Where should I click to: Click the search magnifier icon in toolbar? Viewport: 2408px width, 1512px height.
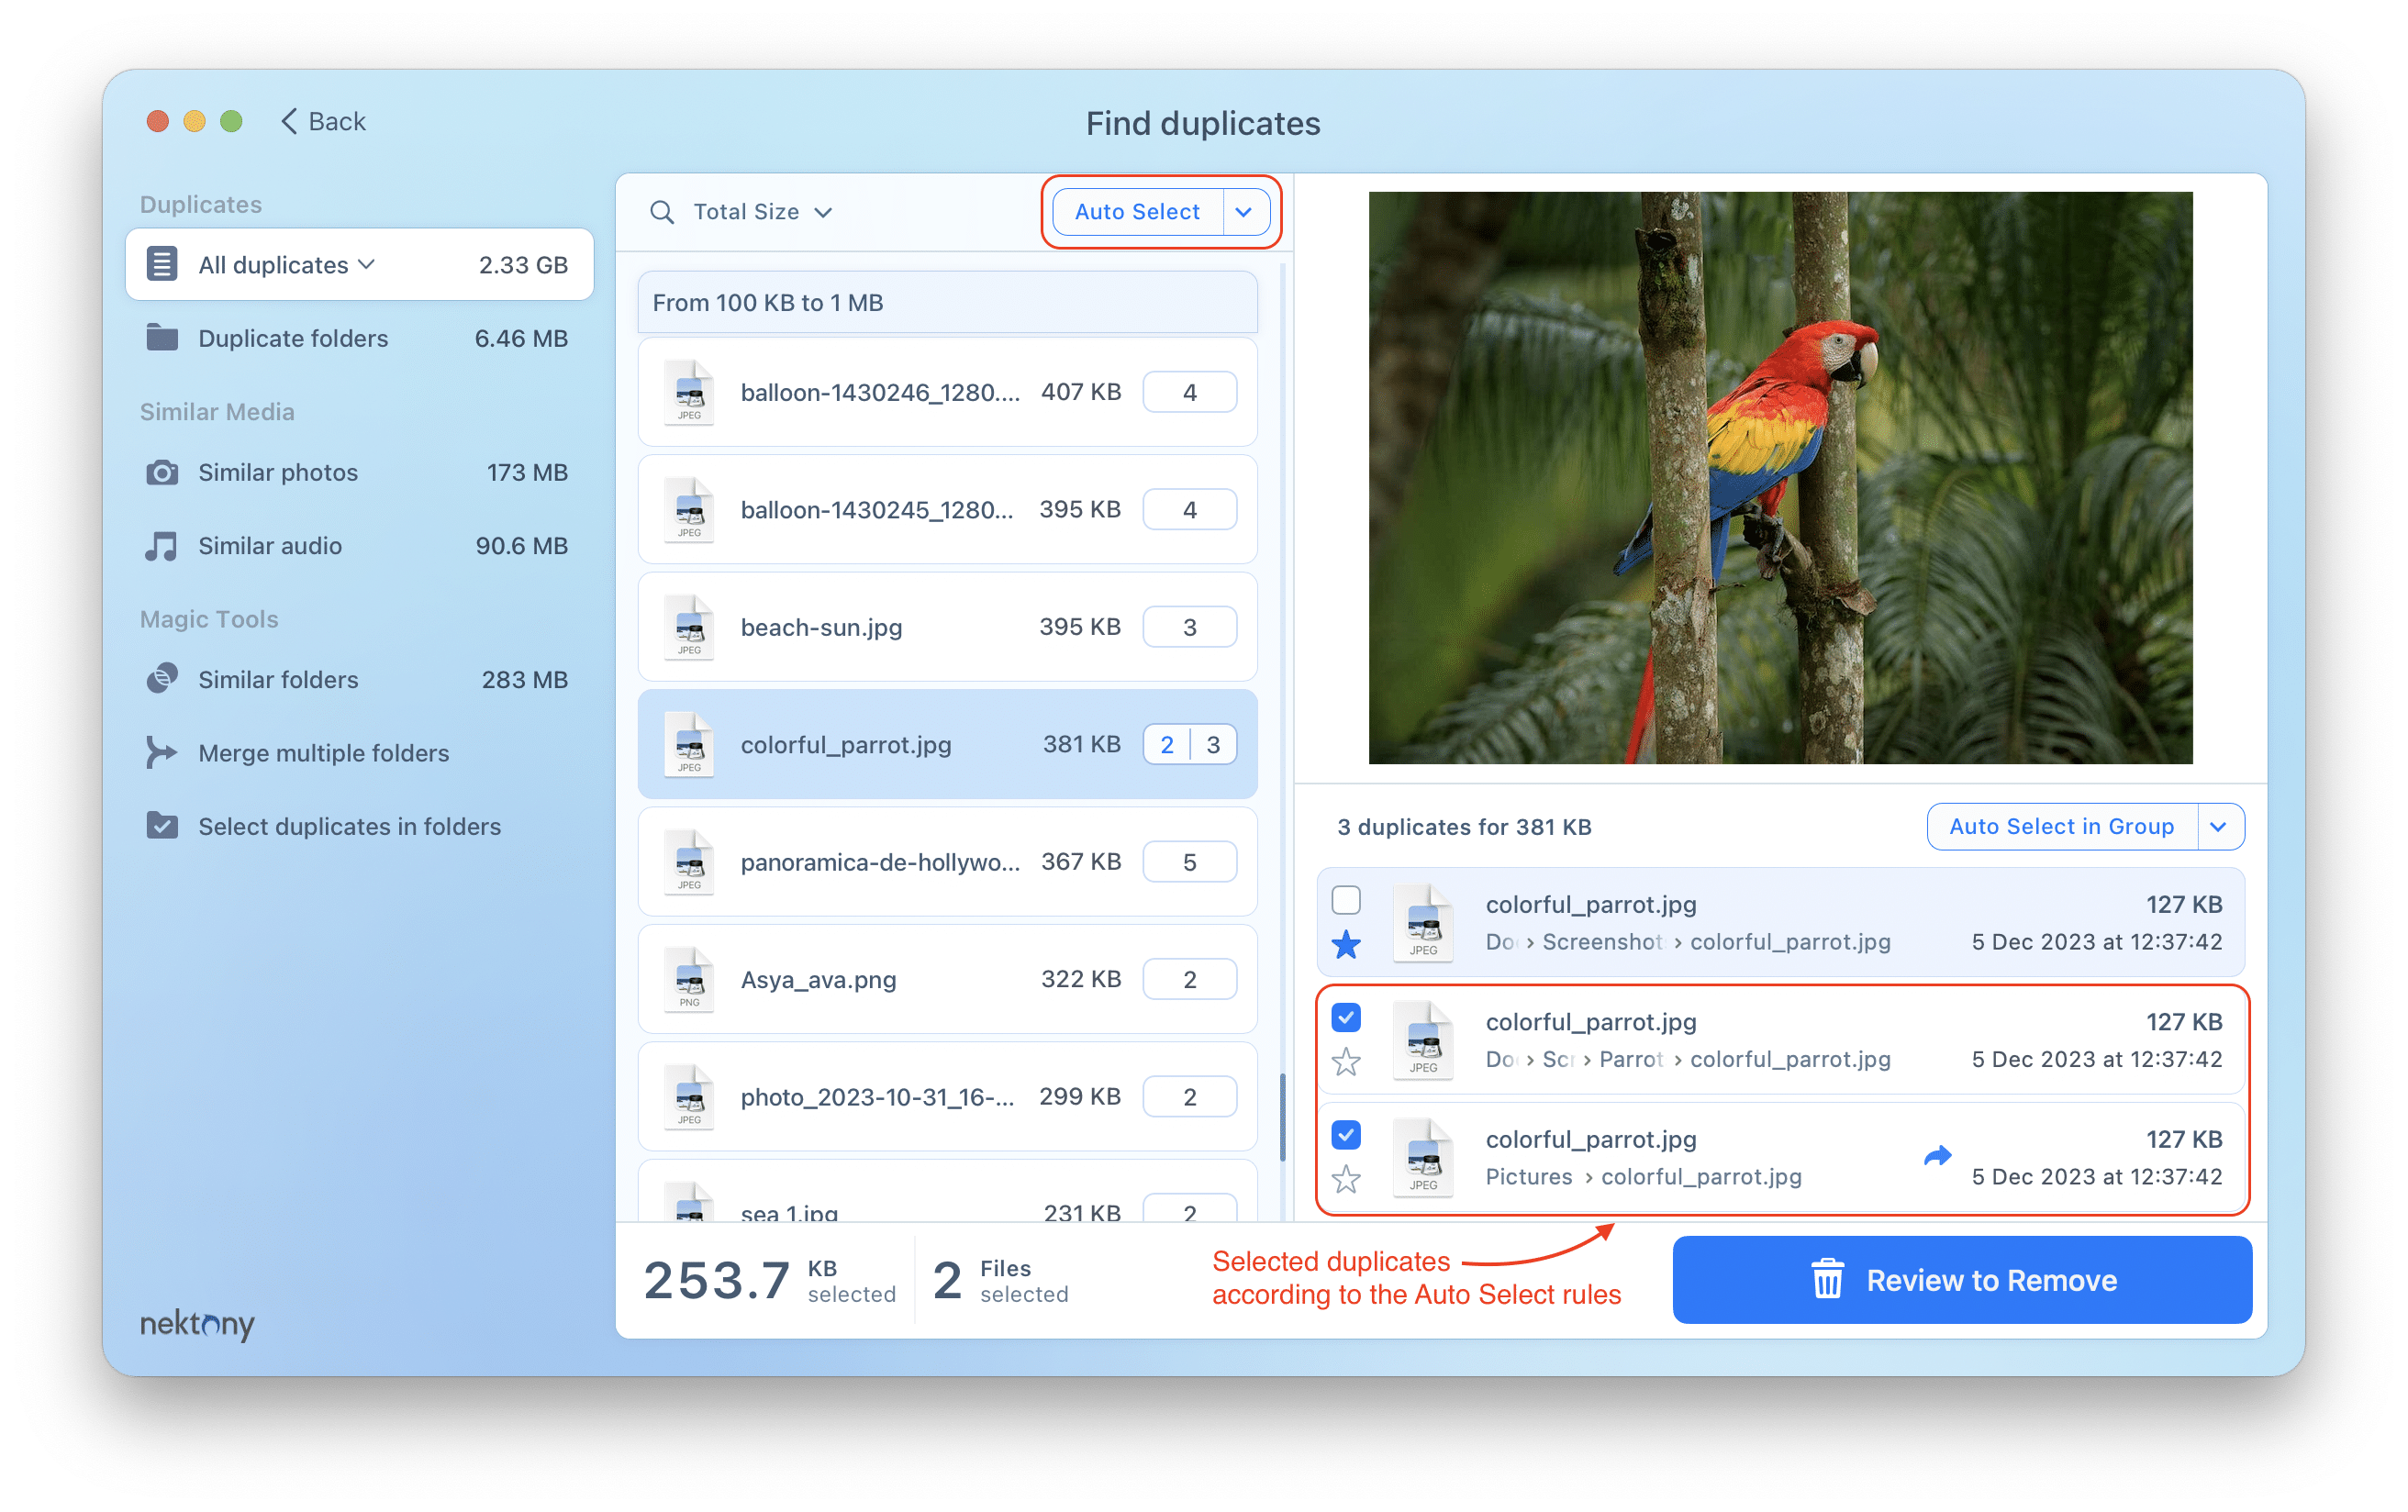663,213
